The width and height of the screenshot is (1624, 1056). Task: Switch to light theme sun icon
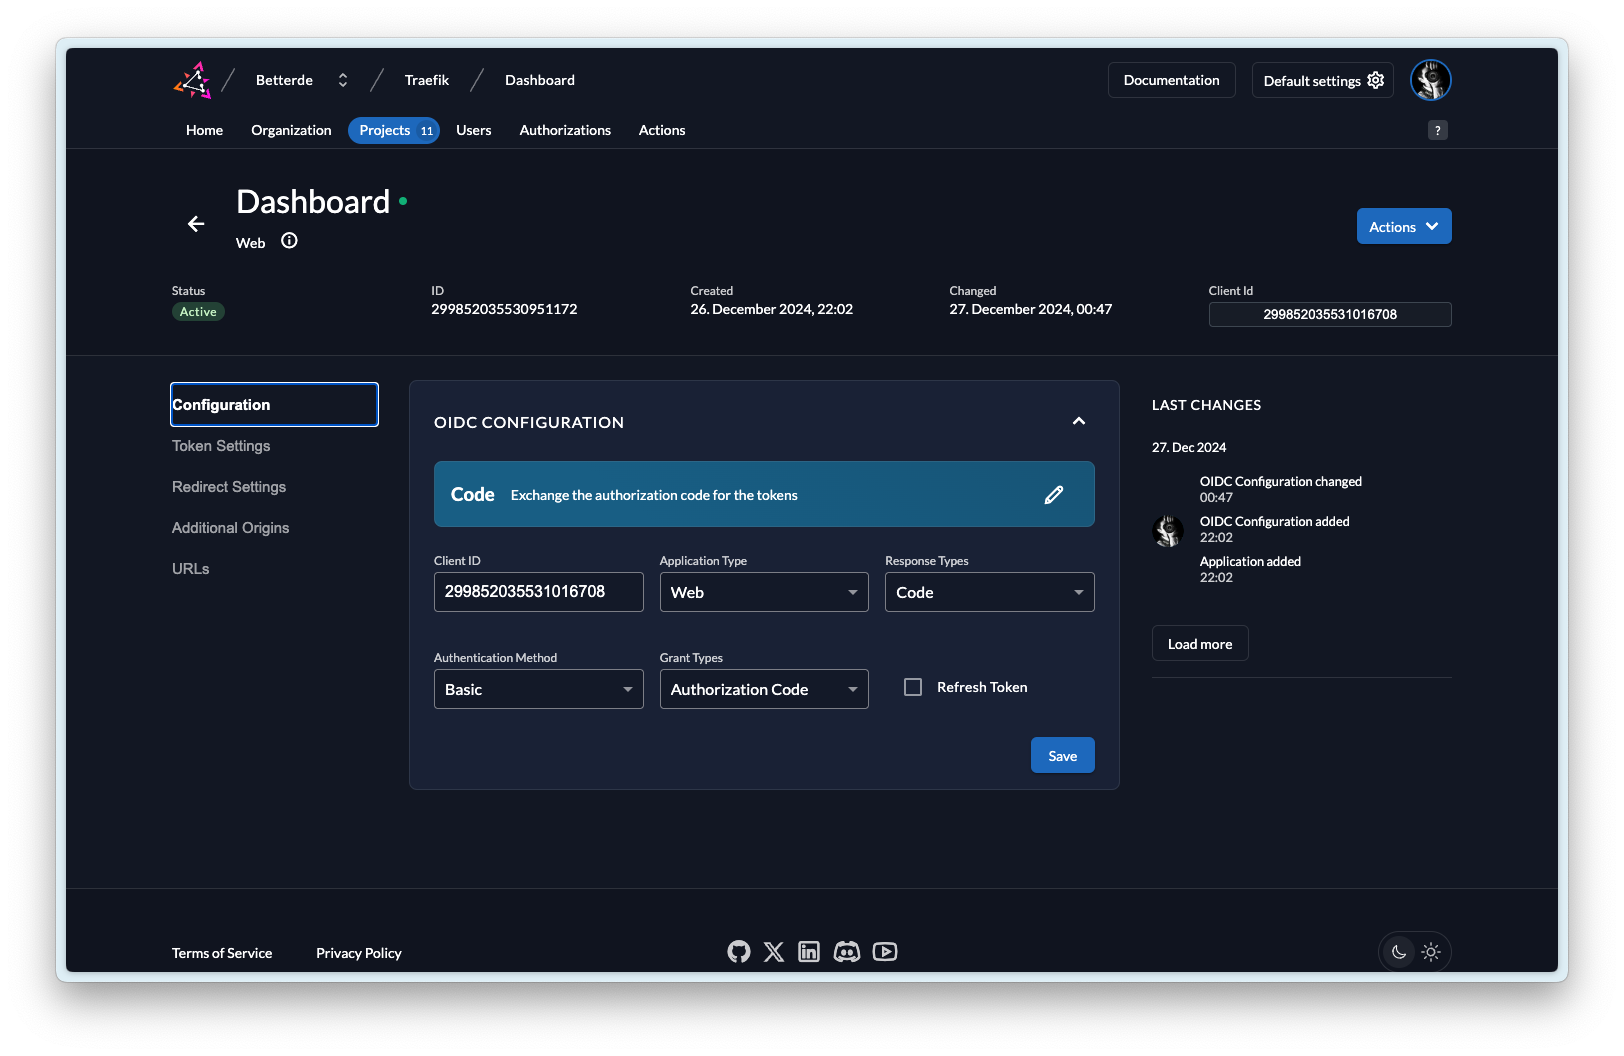[x=1431, y=952]
